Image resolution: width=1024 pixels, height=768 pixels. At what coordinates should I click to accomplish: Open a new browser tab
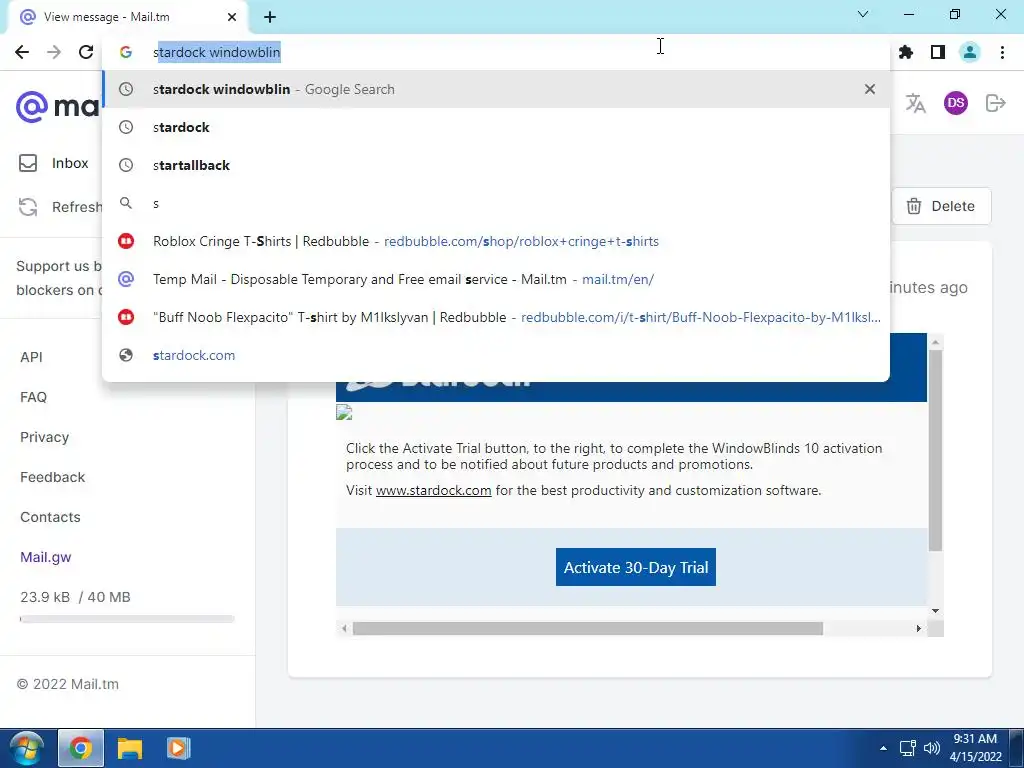coord(270,17)
